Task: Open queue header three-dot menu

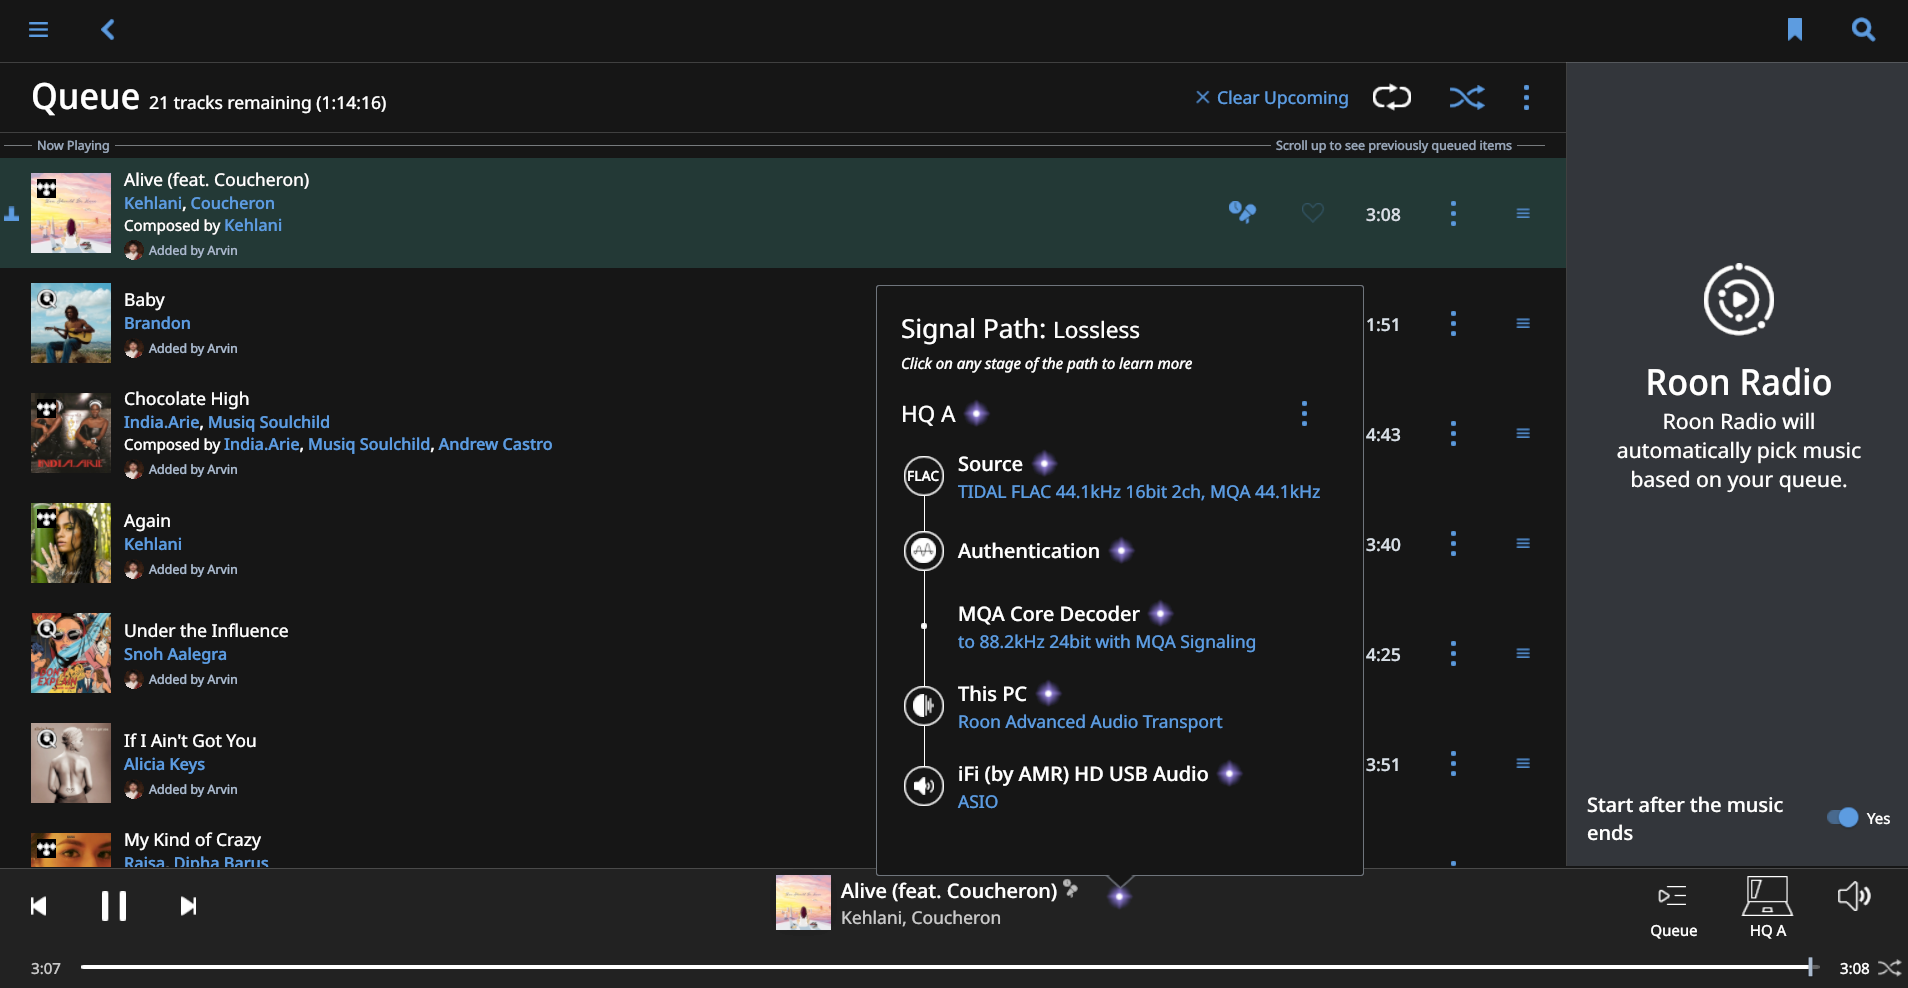Action: pos(1526,97)
